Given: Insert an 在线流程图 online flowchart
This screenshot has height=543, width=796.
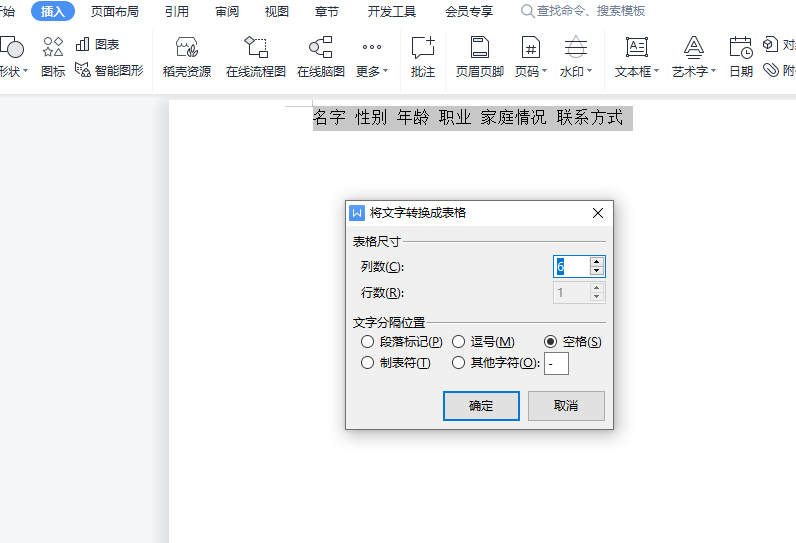Looking at the screenshot, I should (256, 57).
